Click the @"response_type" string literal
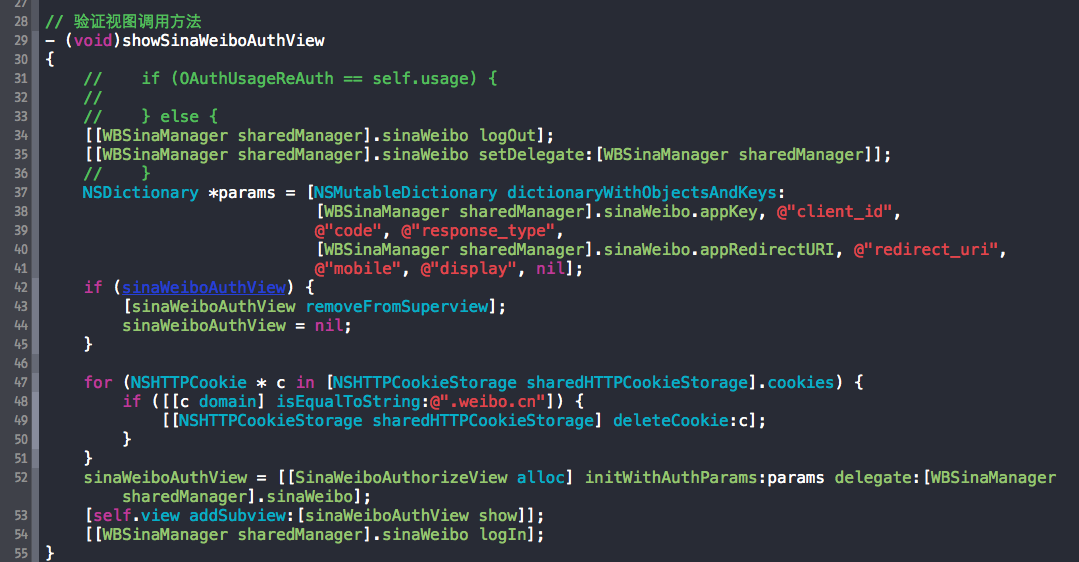Viewport: 1079px width, 562px height. (478, 230)
